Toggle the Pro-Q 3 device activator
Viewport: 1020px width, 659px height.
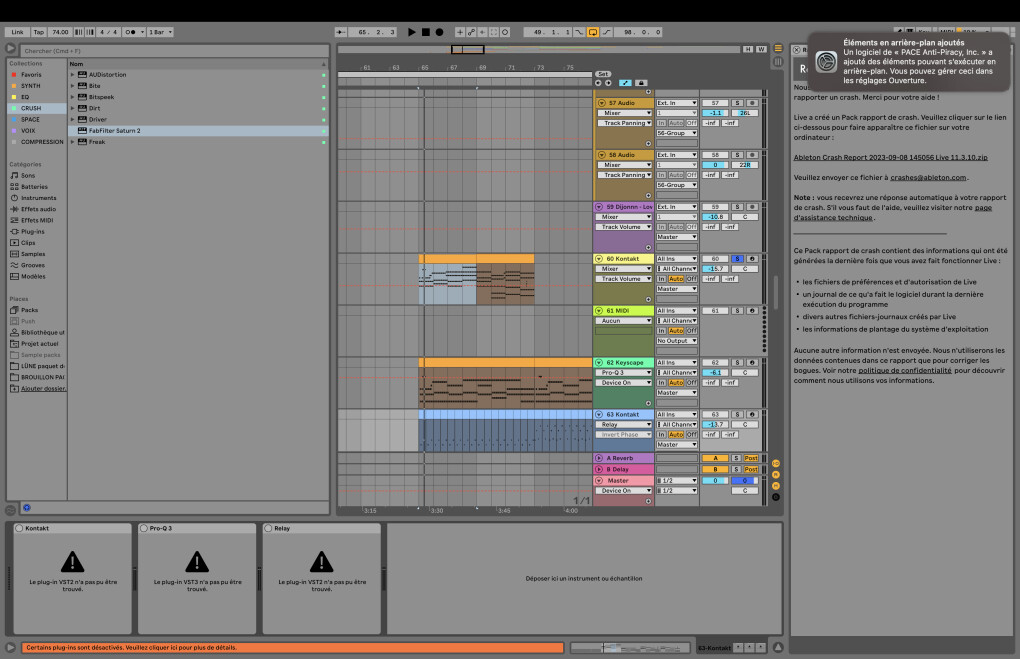(144, 528)
